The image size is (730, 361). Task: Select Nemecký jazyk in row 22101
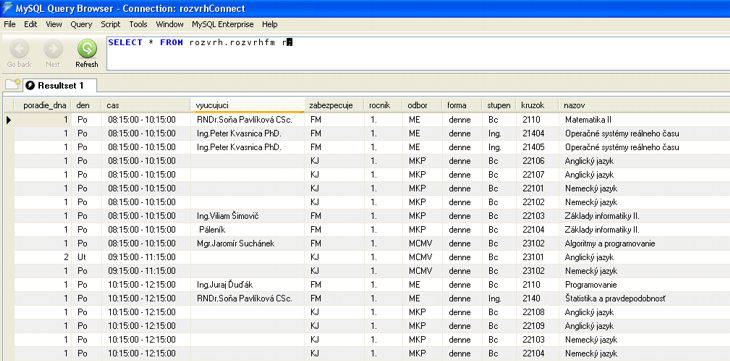tap(644, 189)
